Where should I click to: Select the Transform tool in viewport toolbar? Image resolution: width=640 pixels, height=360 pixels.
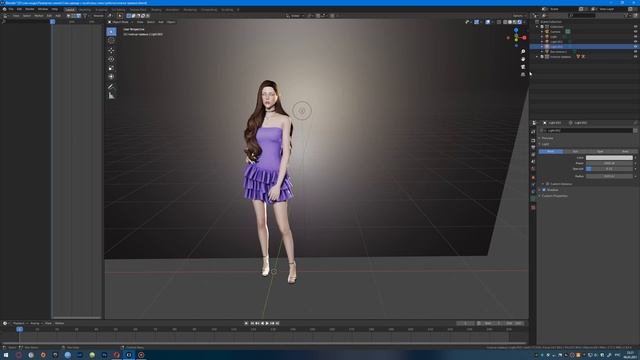[111, 77]
